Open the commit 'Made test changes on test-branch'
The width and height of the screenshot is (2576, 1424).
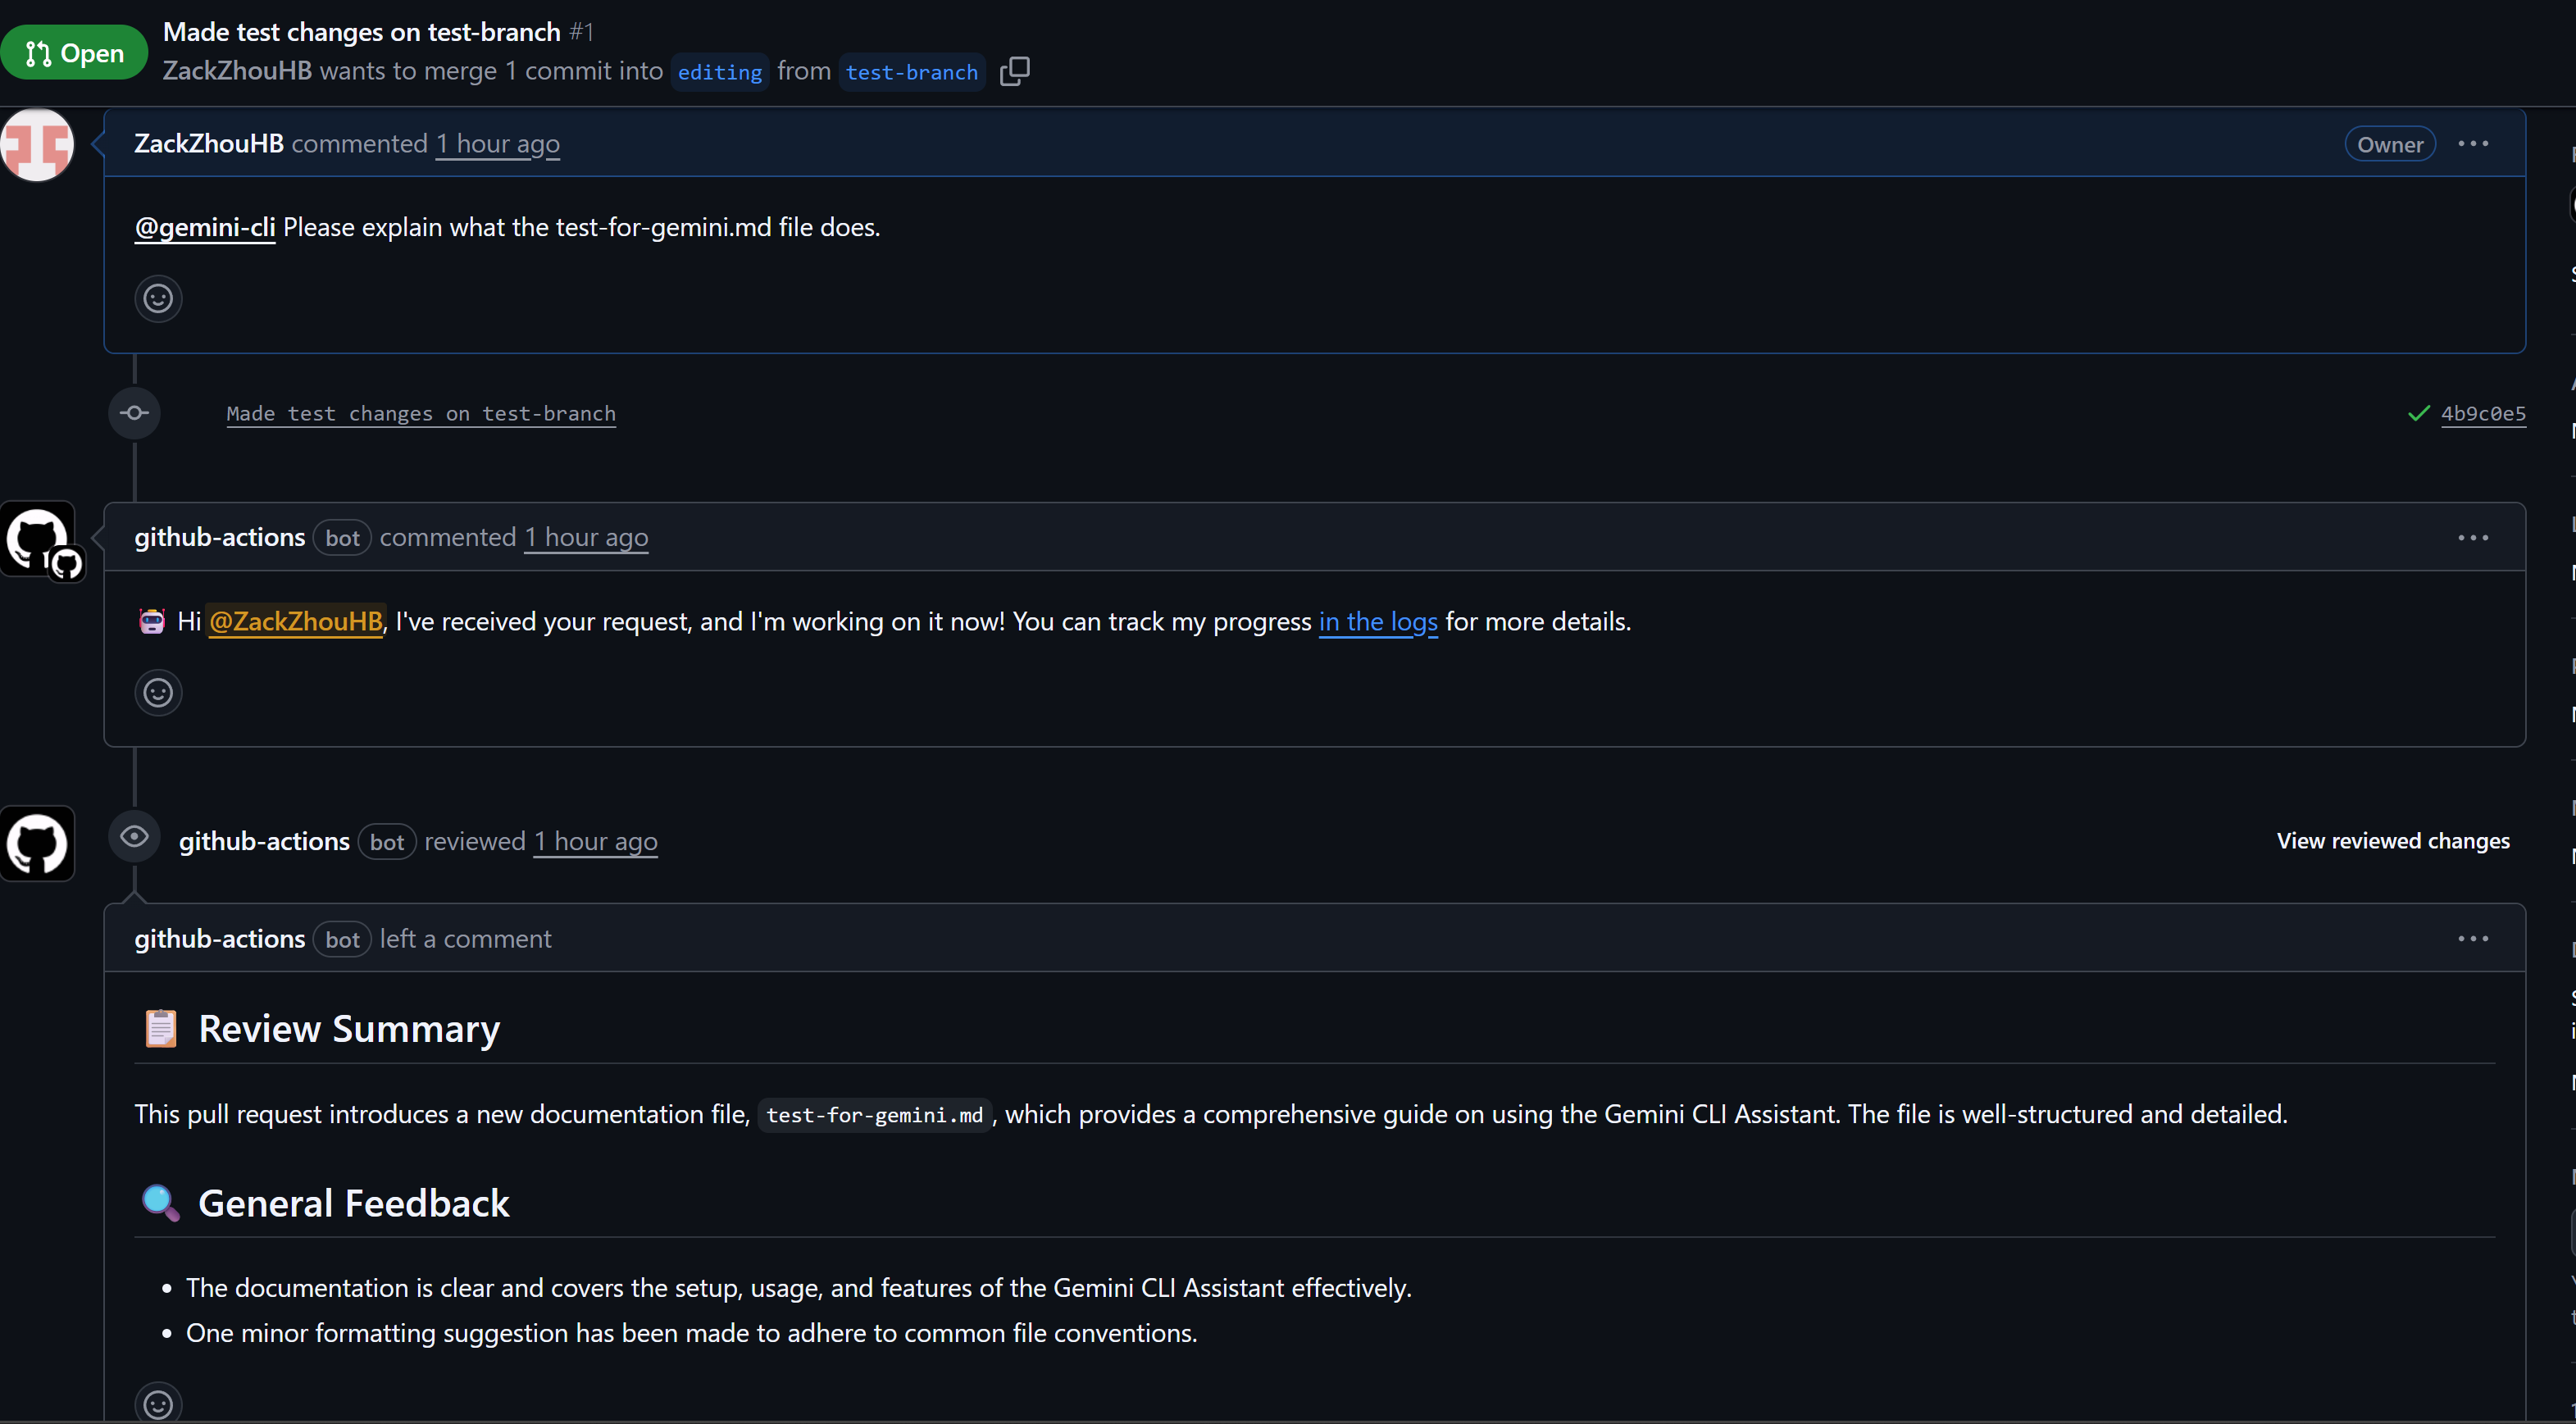point(421,413)
